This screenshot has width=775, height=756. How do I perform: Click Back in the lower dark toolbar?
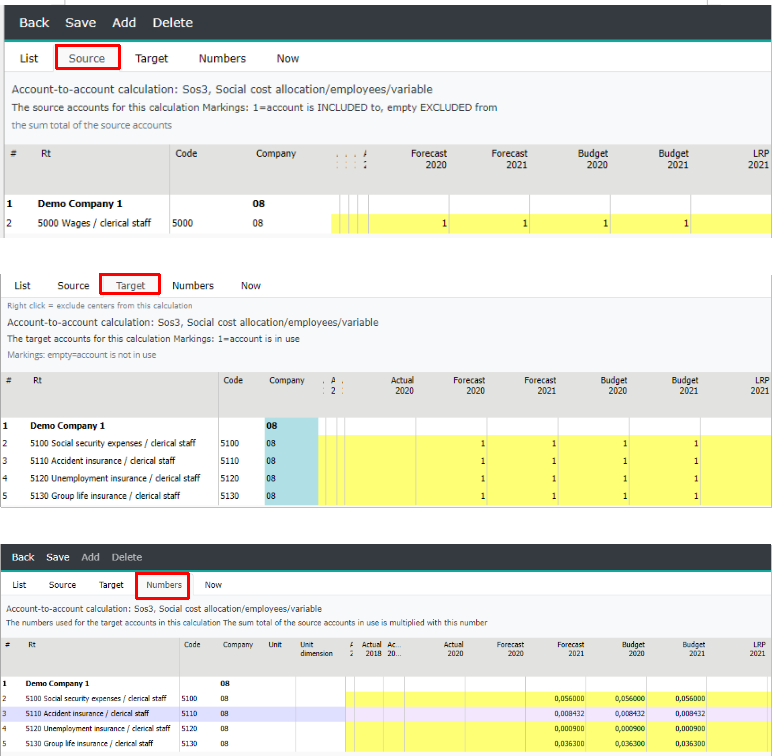point(23,557)
